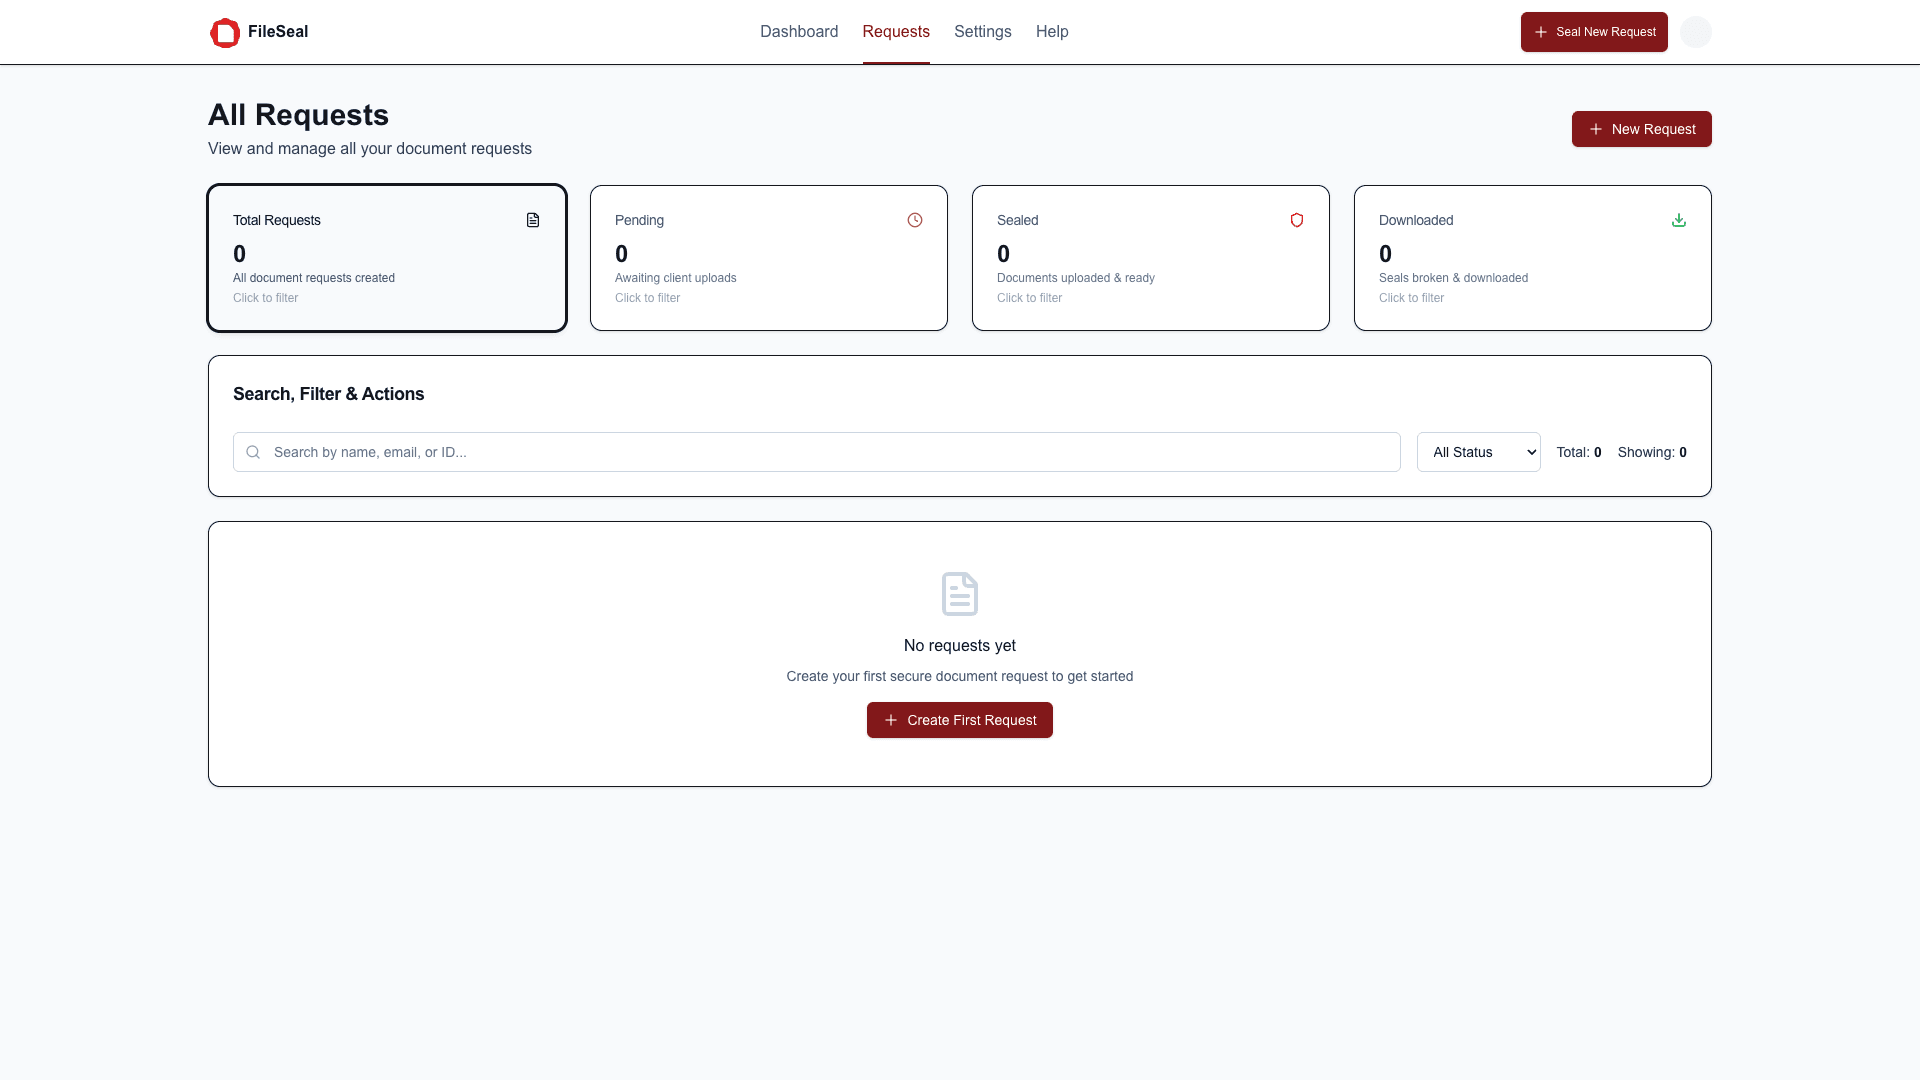Click 'View and manage all your document requests'
The height and width of the screenshot is (1080, 1920).
click(x=370, y=149)
